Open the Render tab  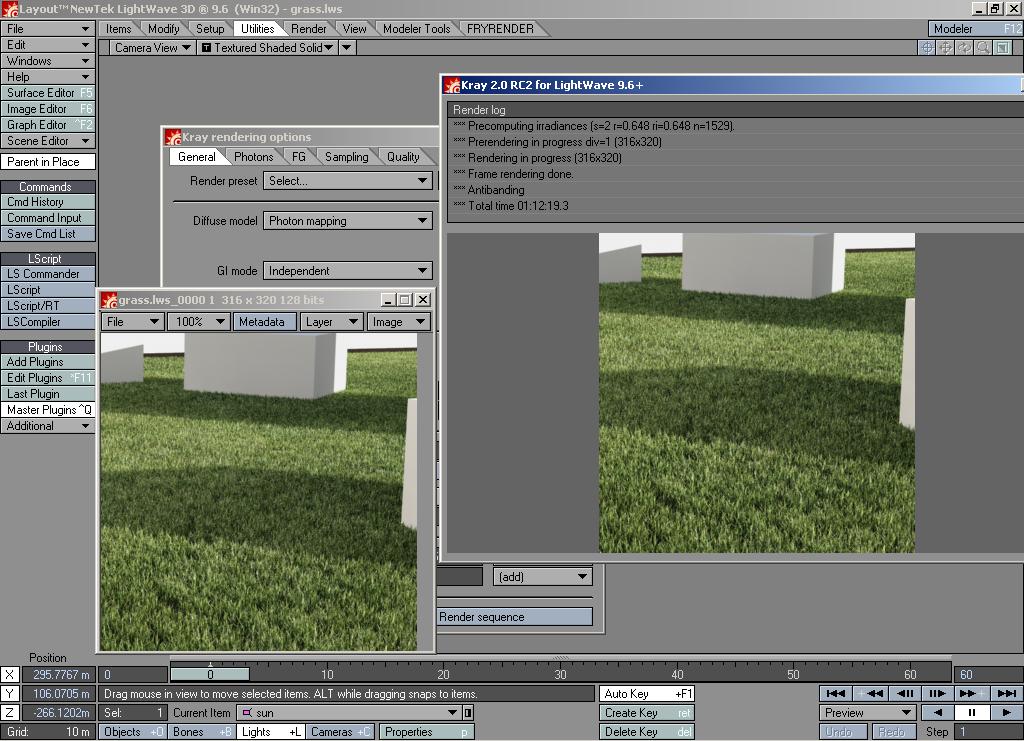tap(308, 29)
